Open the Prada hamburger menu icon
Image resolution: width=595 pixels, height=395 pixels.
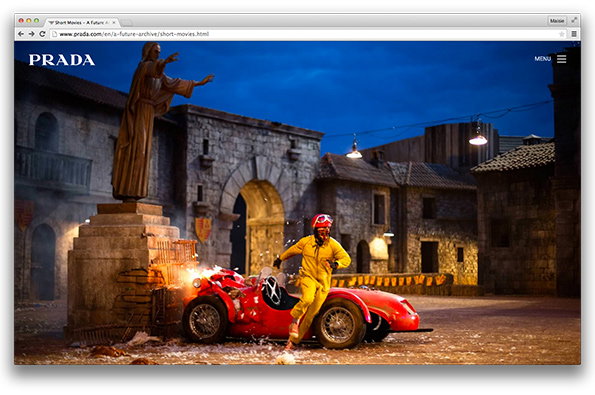click(x=562, y=59)
